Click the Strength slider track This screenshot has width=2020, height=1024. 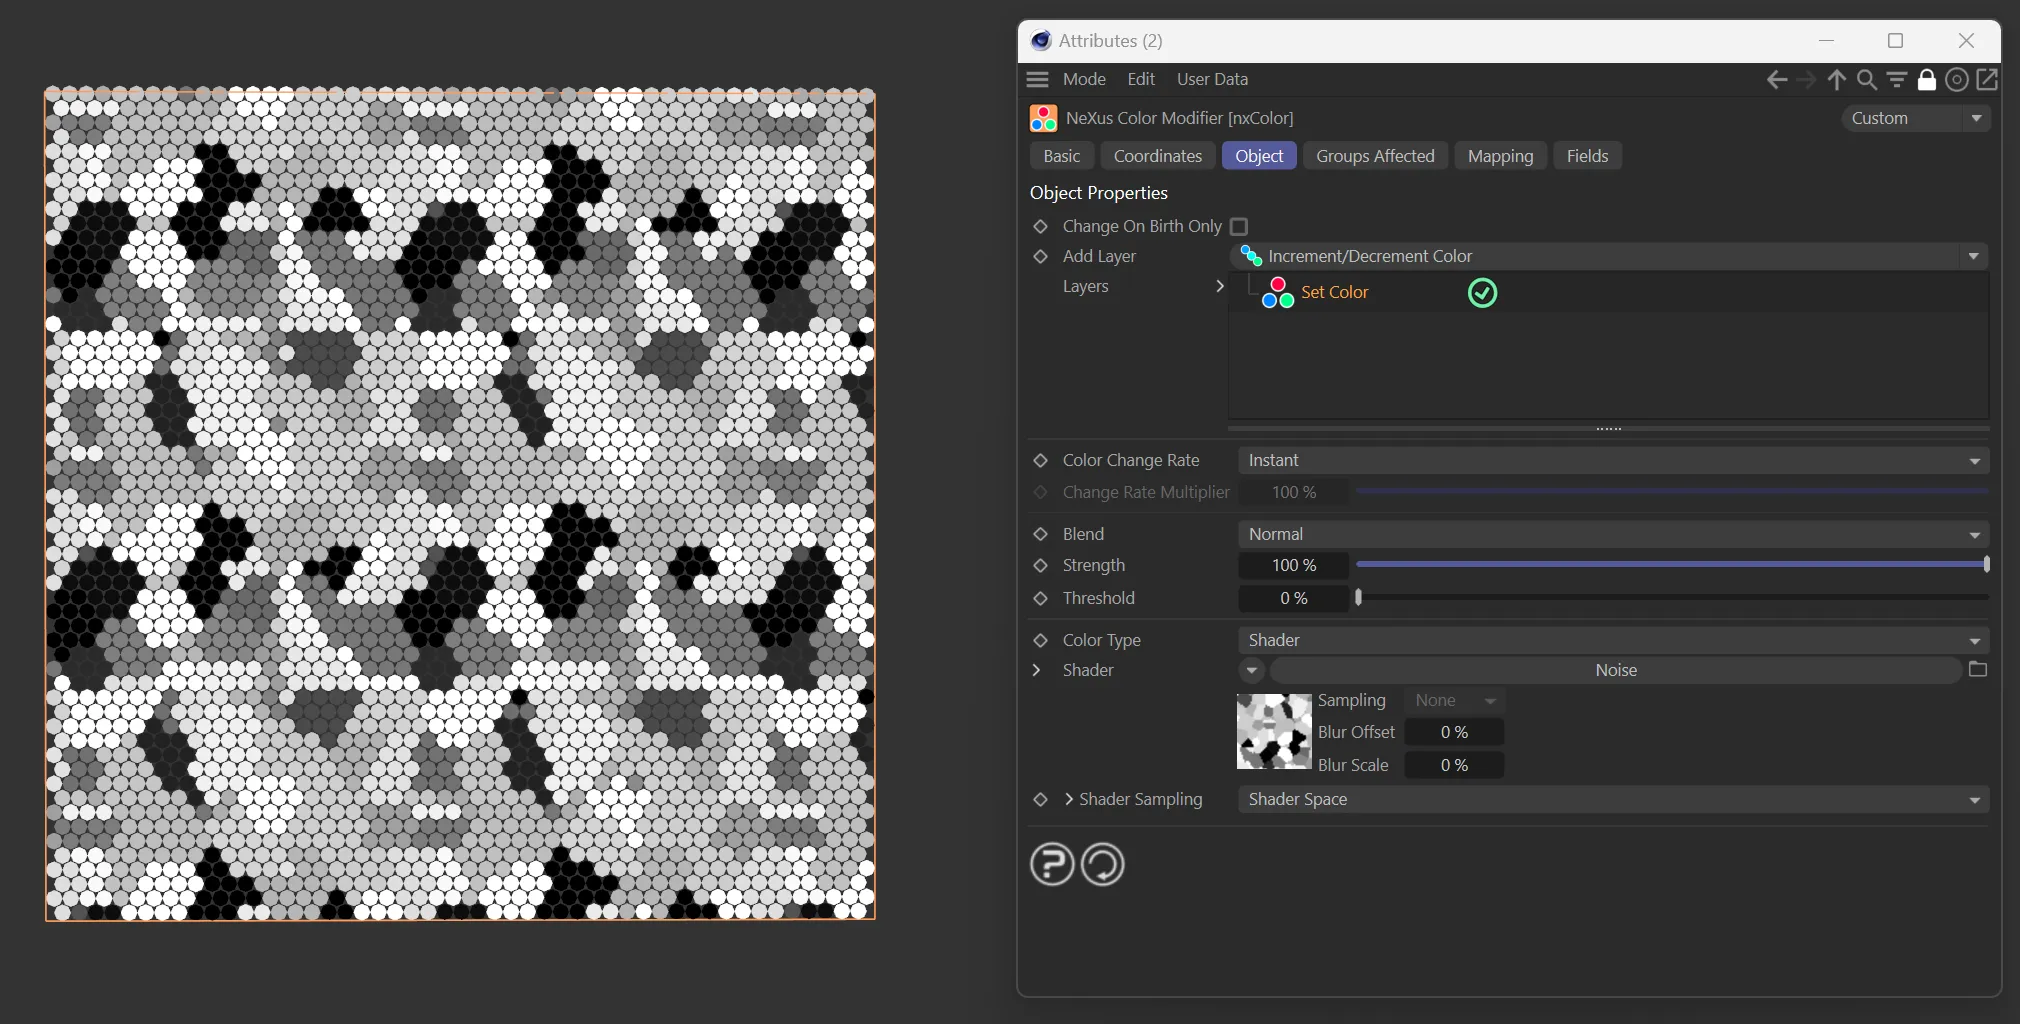click(x=1670, y=565)
